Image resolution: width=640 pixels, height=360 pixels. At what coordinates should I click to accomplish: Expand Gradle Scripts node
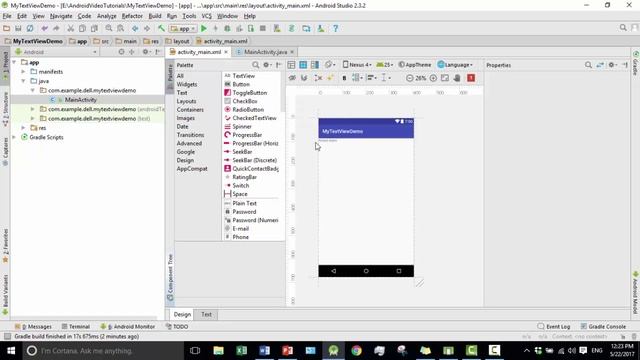[14, 137]
